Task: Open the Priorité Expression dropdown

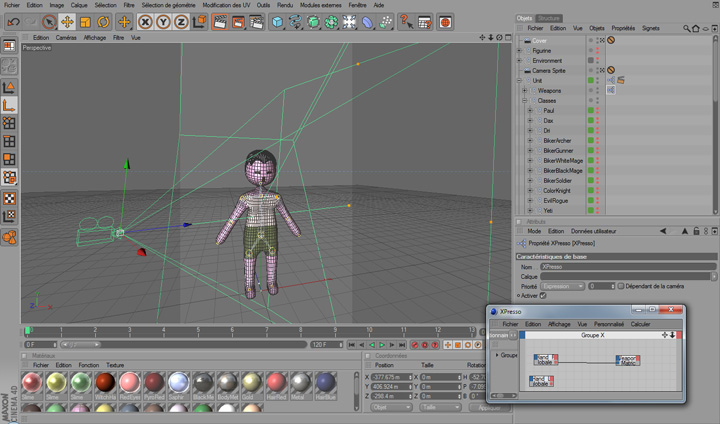Action: click(x=562, y=286)
